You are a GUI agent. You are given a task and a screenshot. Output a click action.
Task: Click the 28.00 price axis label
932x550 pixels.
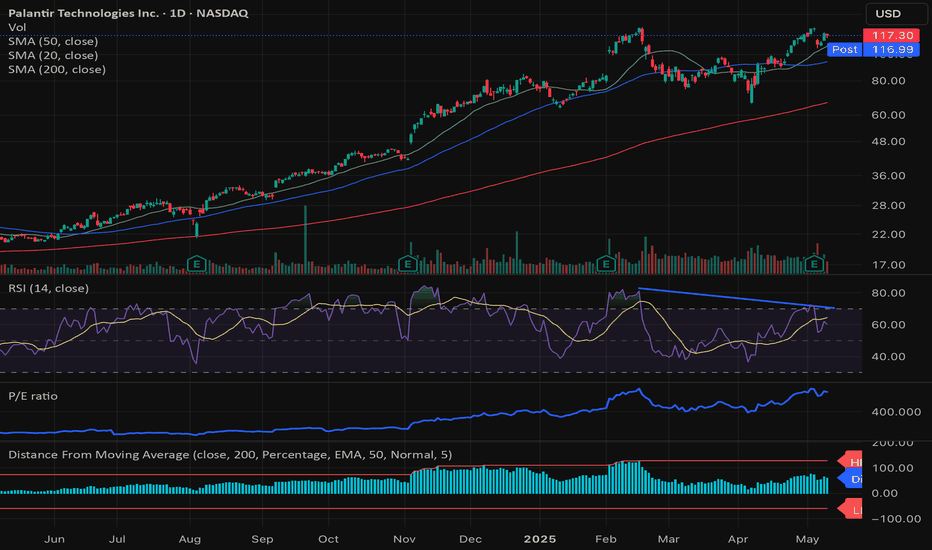point(888,206)
